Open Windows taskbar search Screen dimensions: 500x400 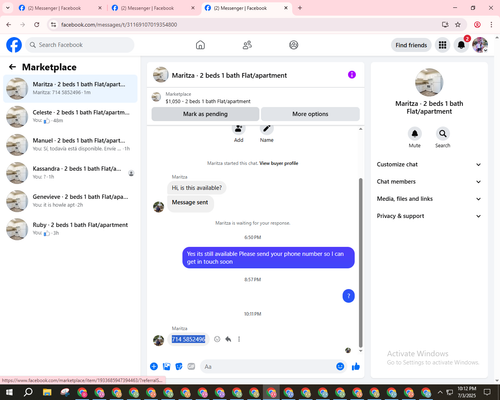pos(28,392)
